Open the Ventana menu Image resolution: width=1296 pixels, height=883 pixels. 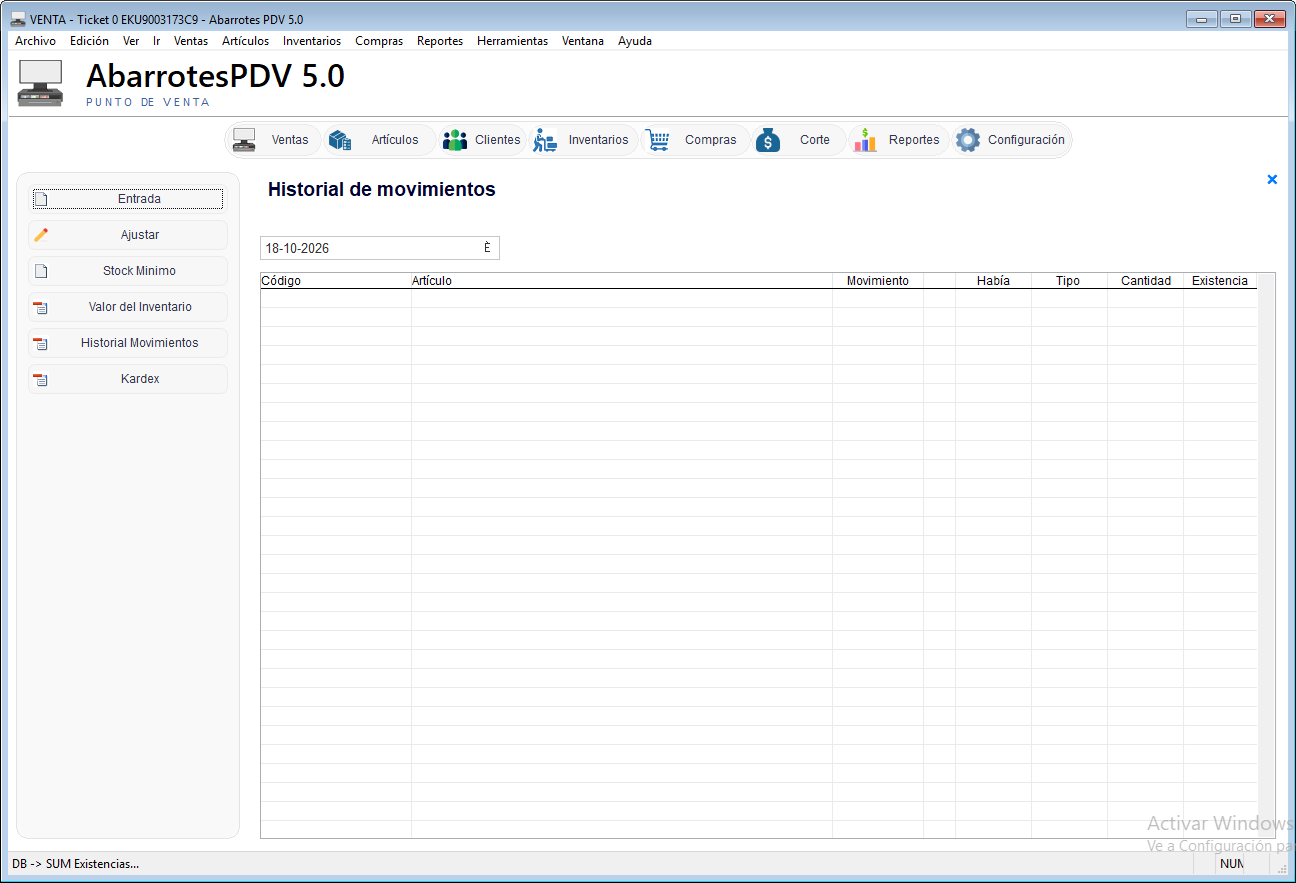click(x=583, y=41)
